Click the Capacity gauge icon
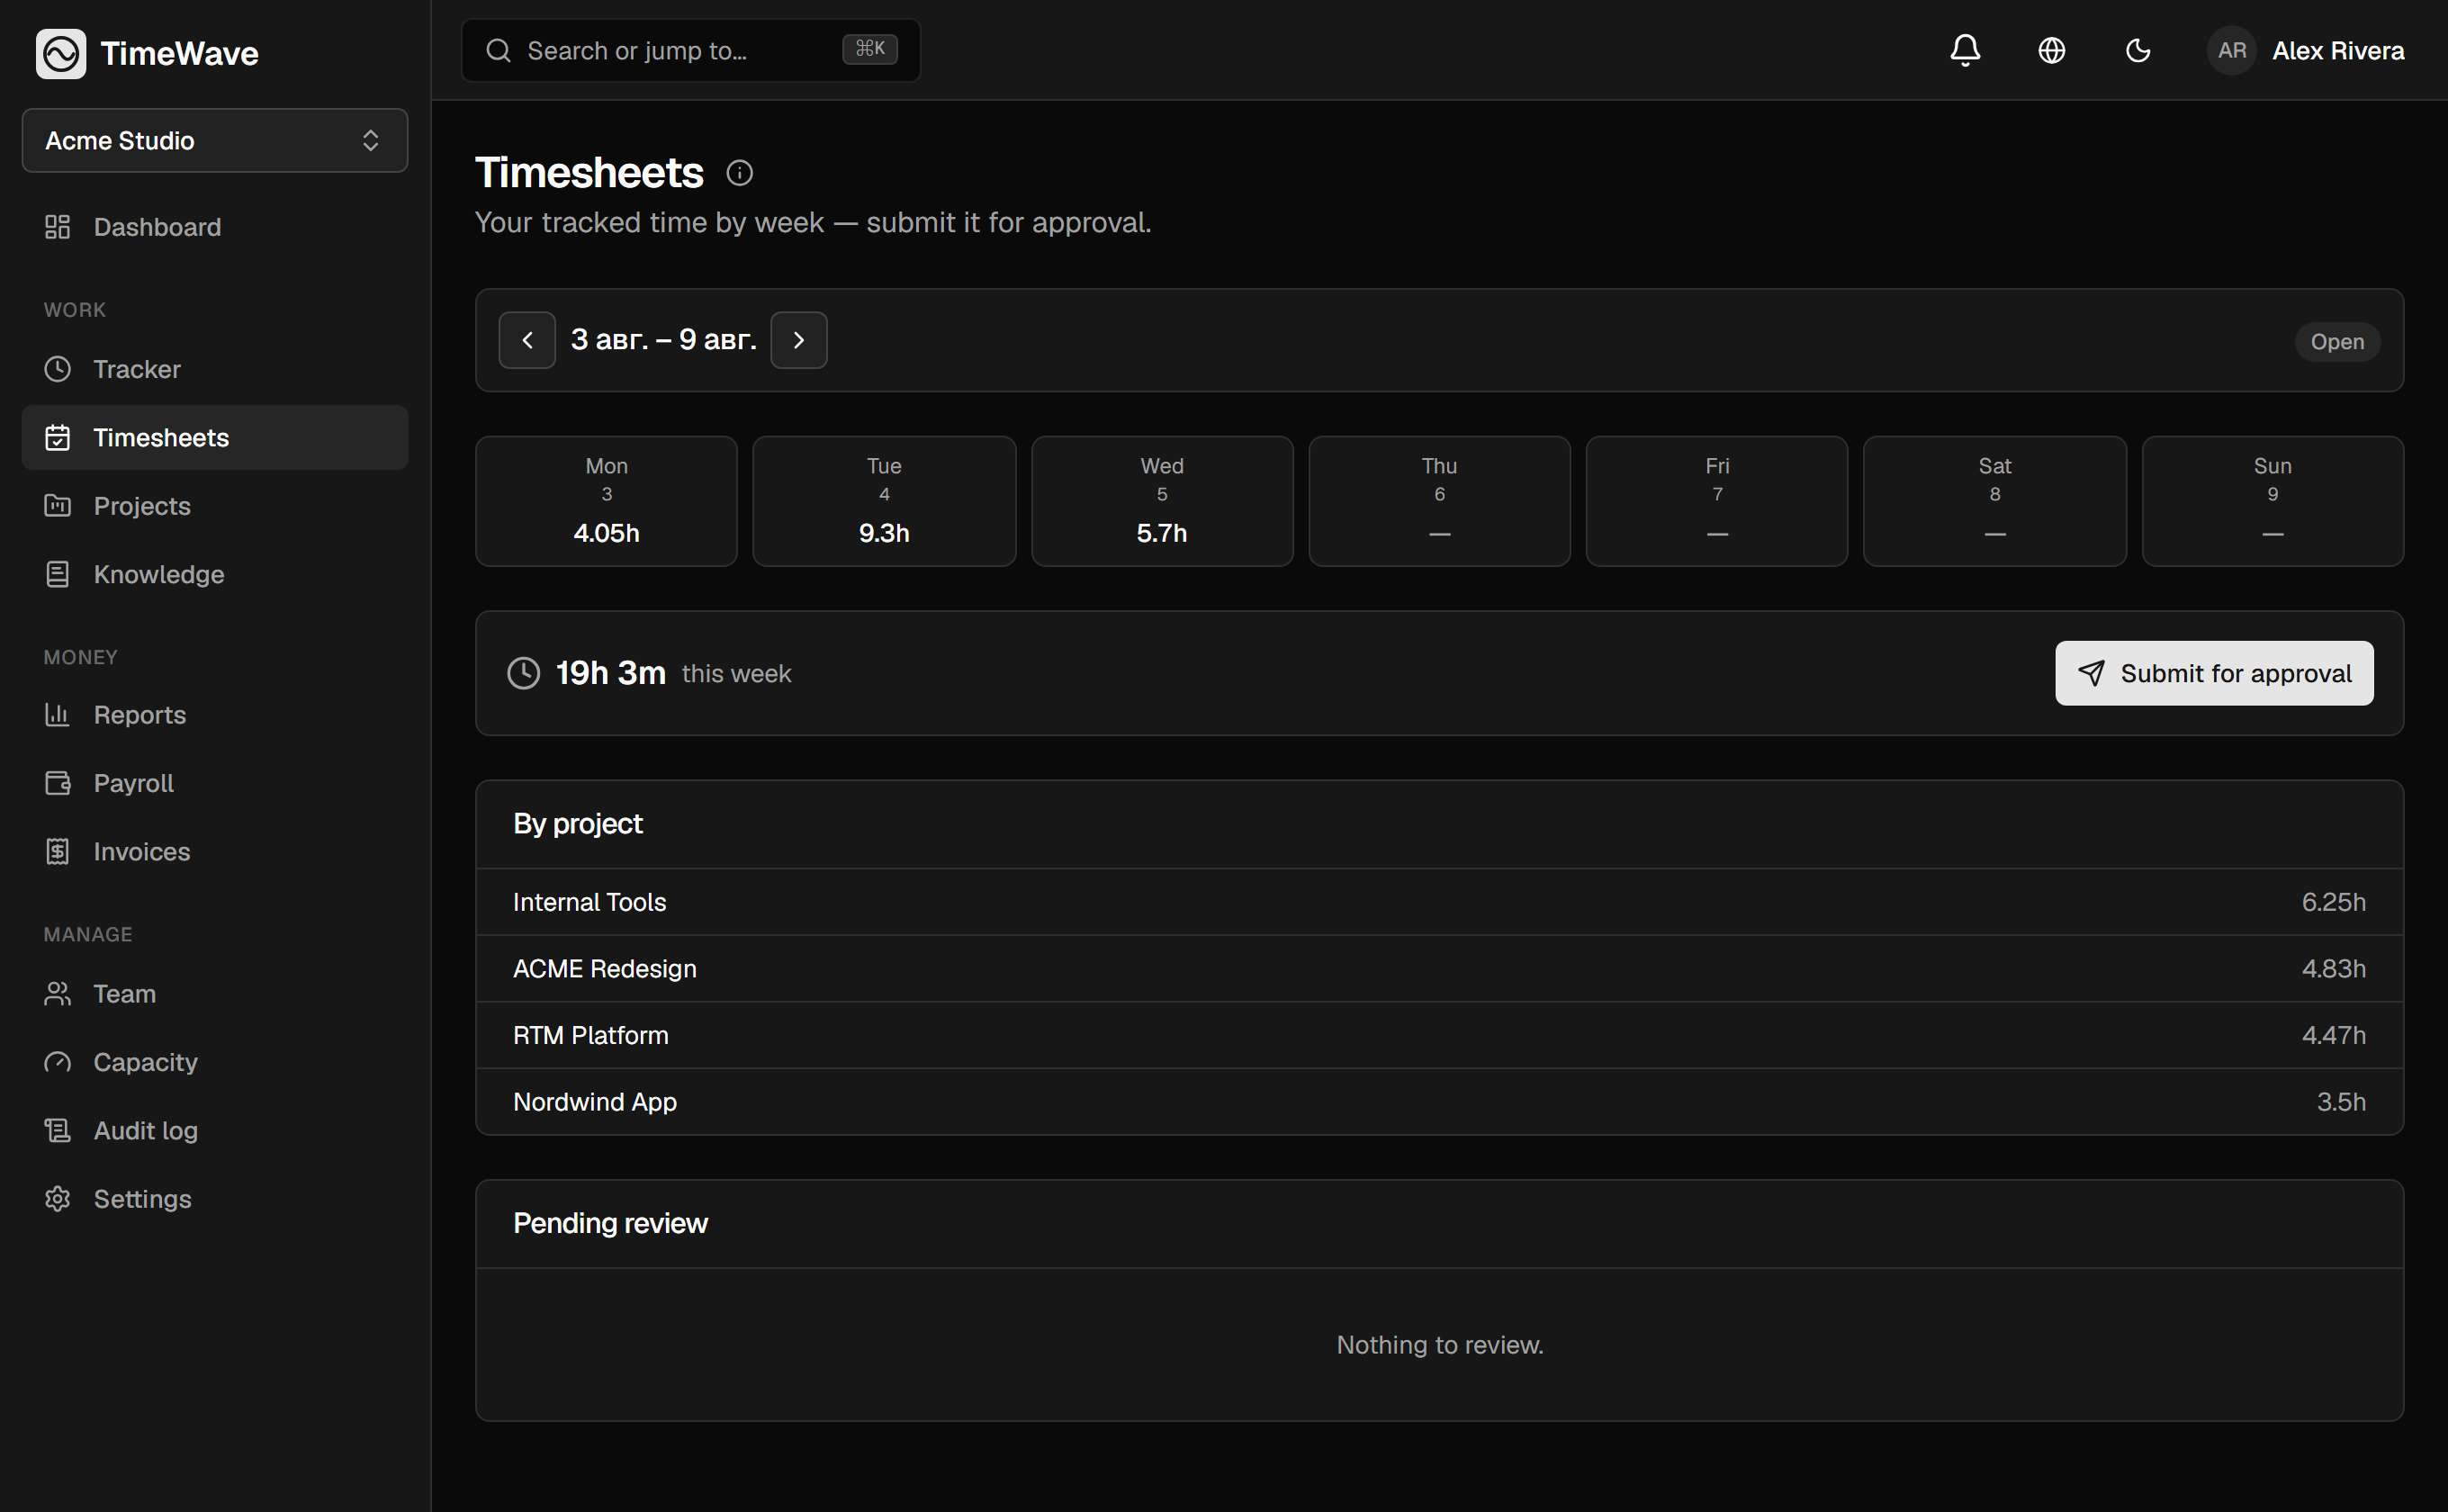 tap(58, 1062)
